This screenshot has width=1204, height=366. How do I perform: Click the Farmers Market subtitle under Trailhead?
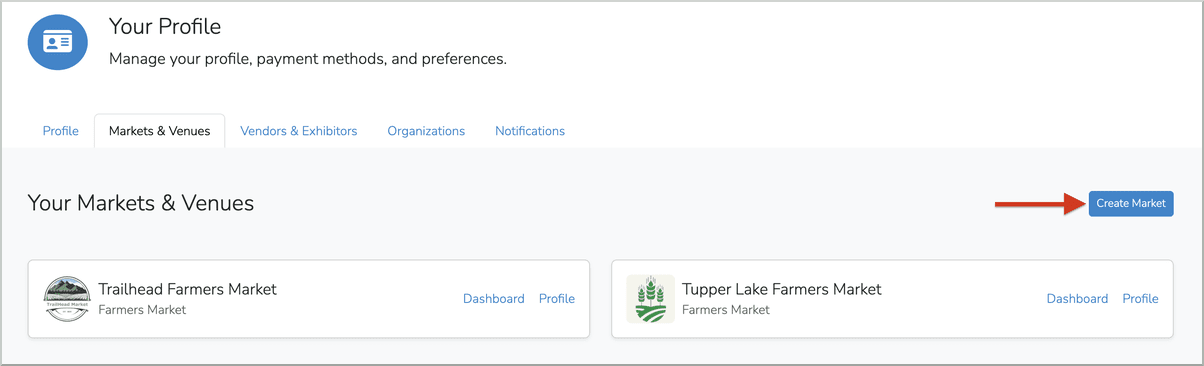point(142,310)
